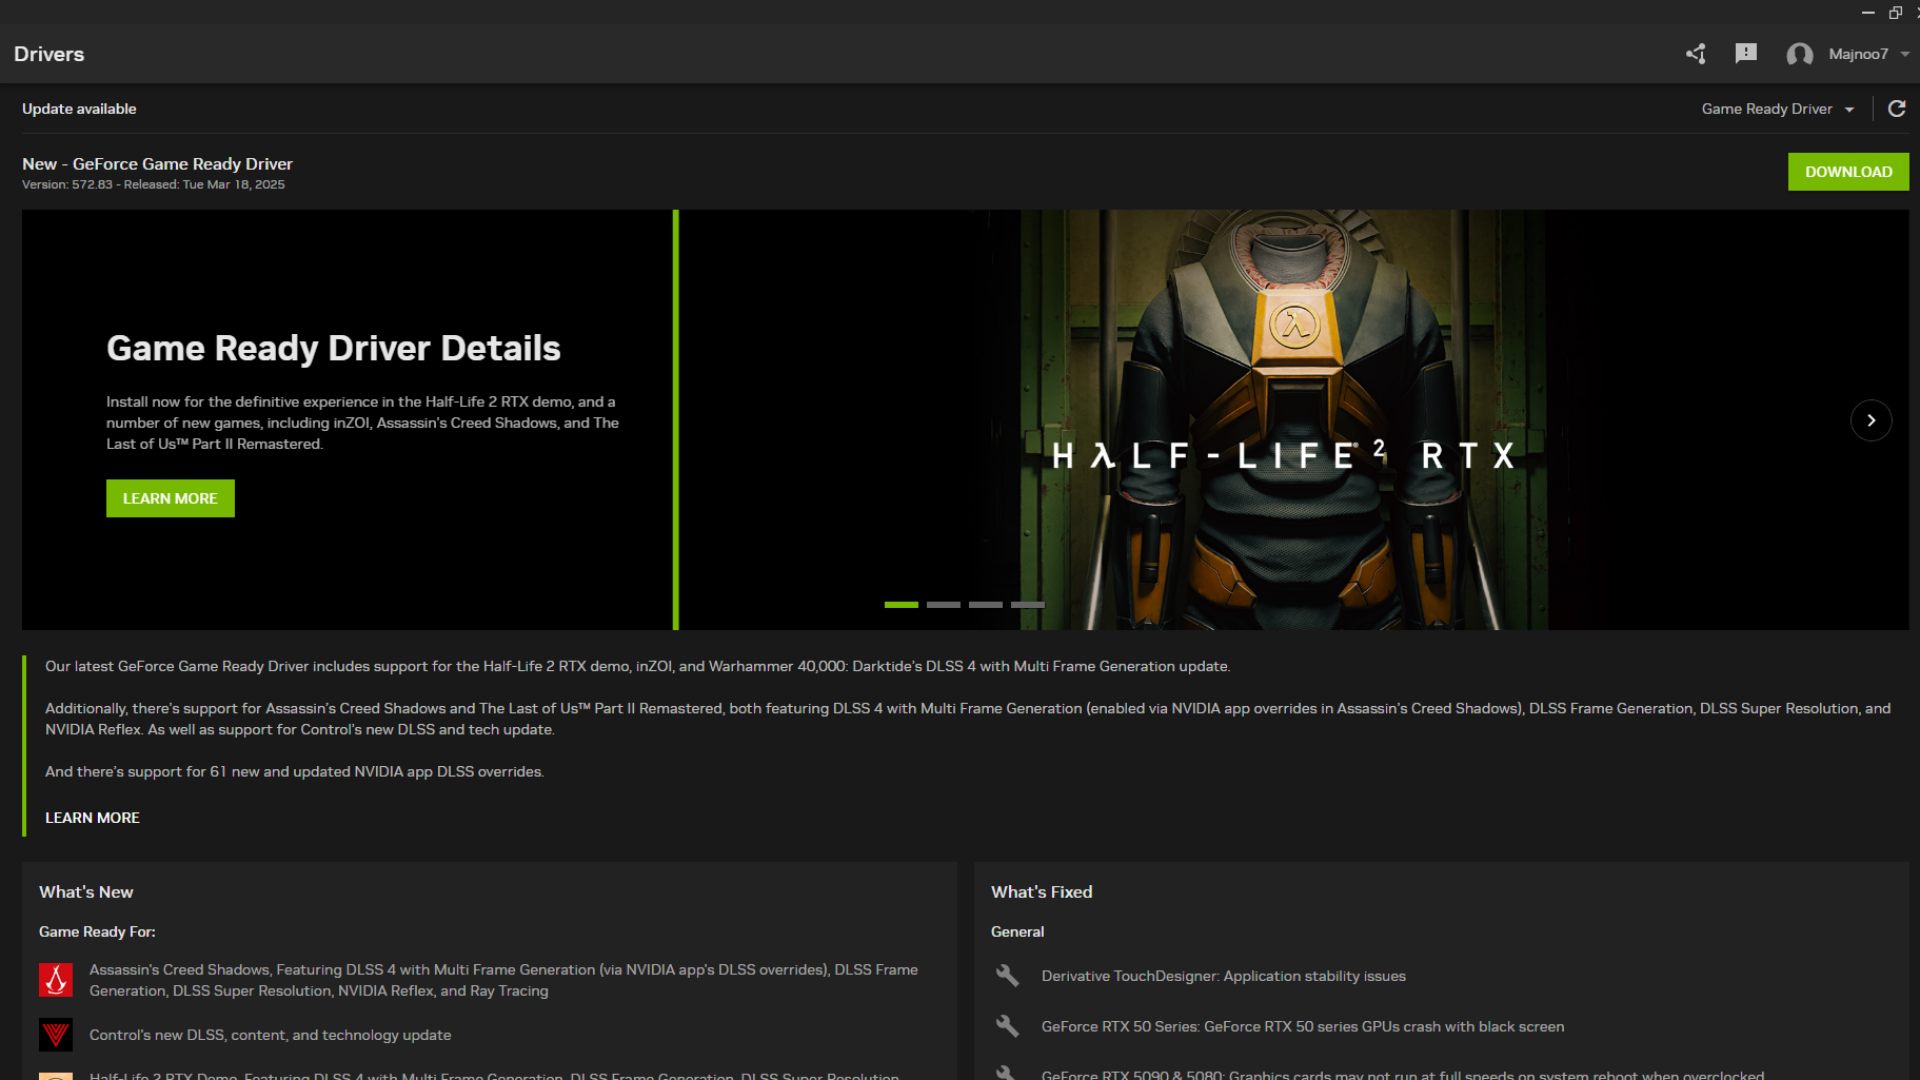Image resolution: width=1920 pixels, height=1080 pixels.
Task: Click the Majnoo7 username
Action: point(1858,54)
